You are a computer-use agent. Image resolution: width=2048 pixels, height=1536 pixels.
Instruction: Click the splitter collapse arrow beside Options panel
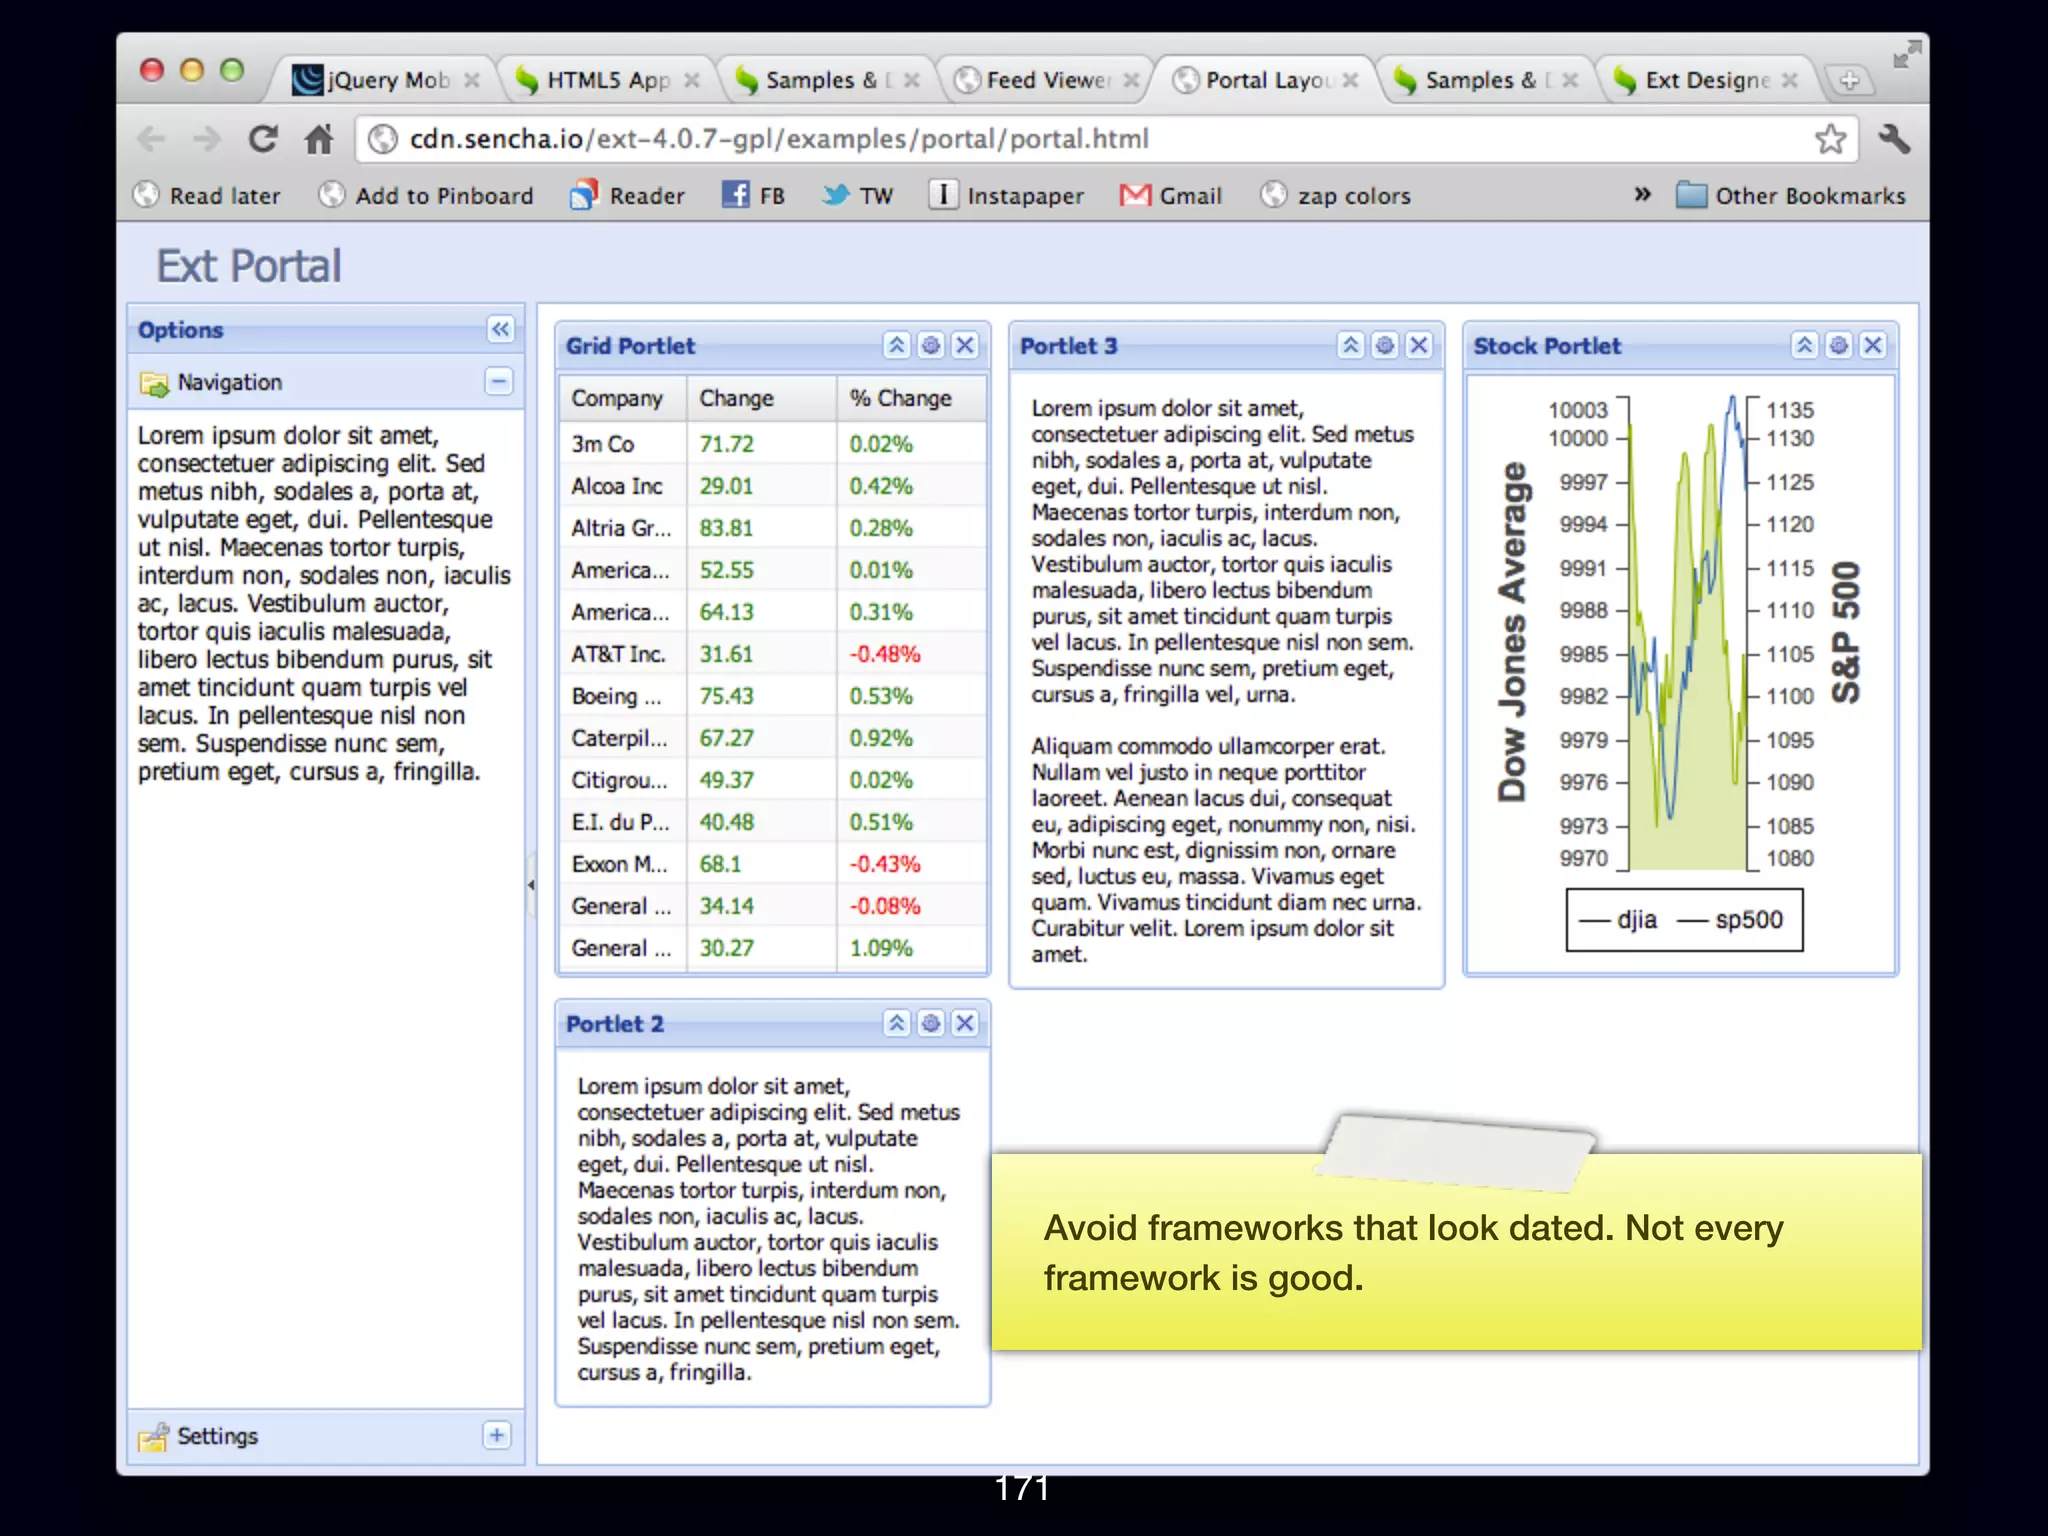[x=531, y=885]
